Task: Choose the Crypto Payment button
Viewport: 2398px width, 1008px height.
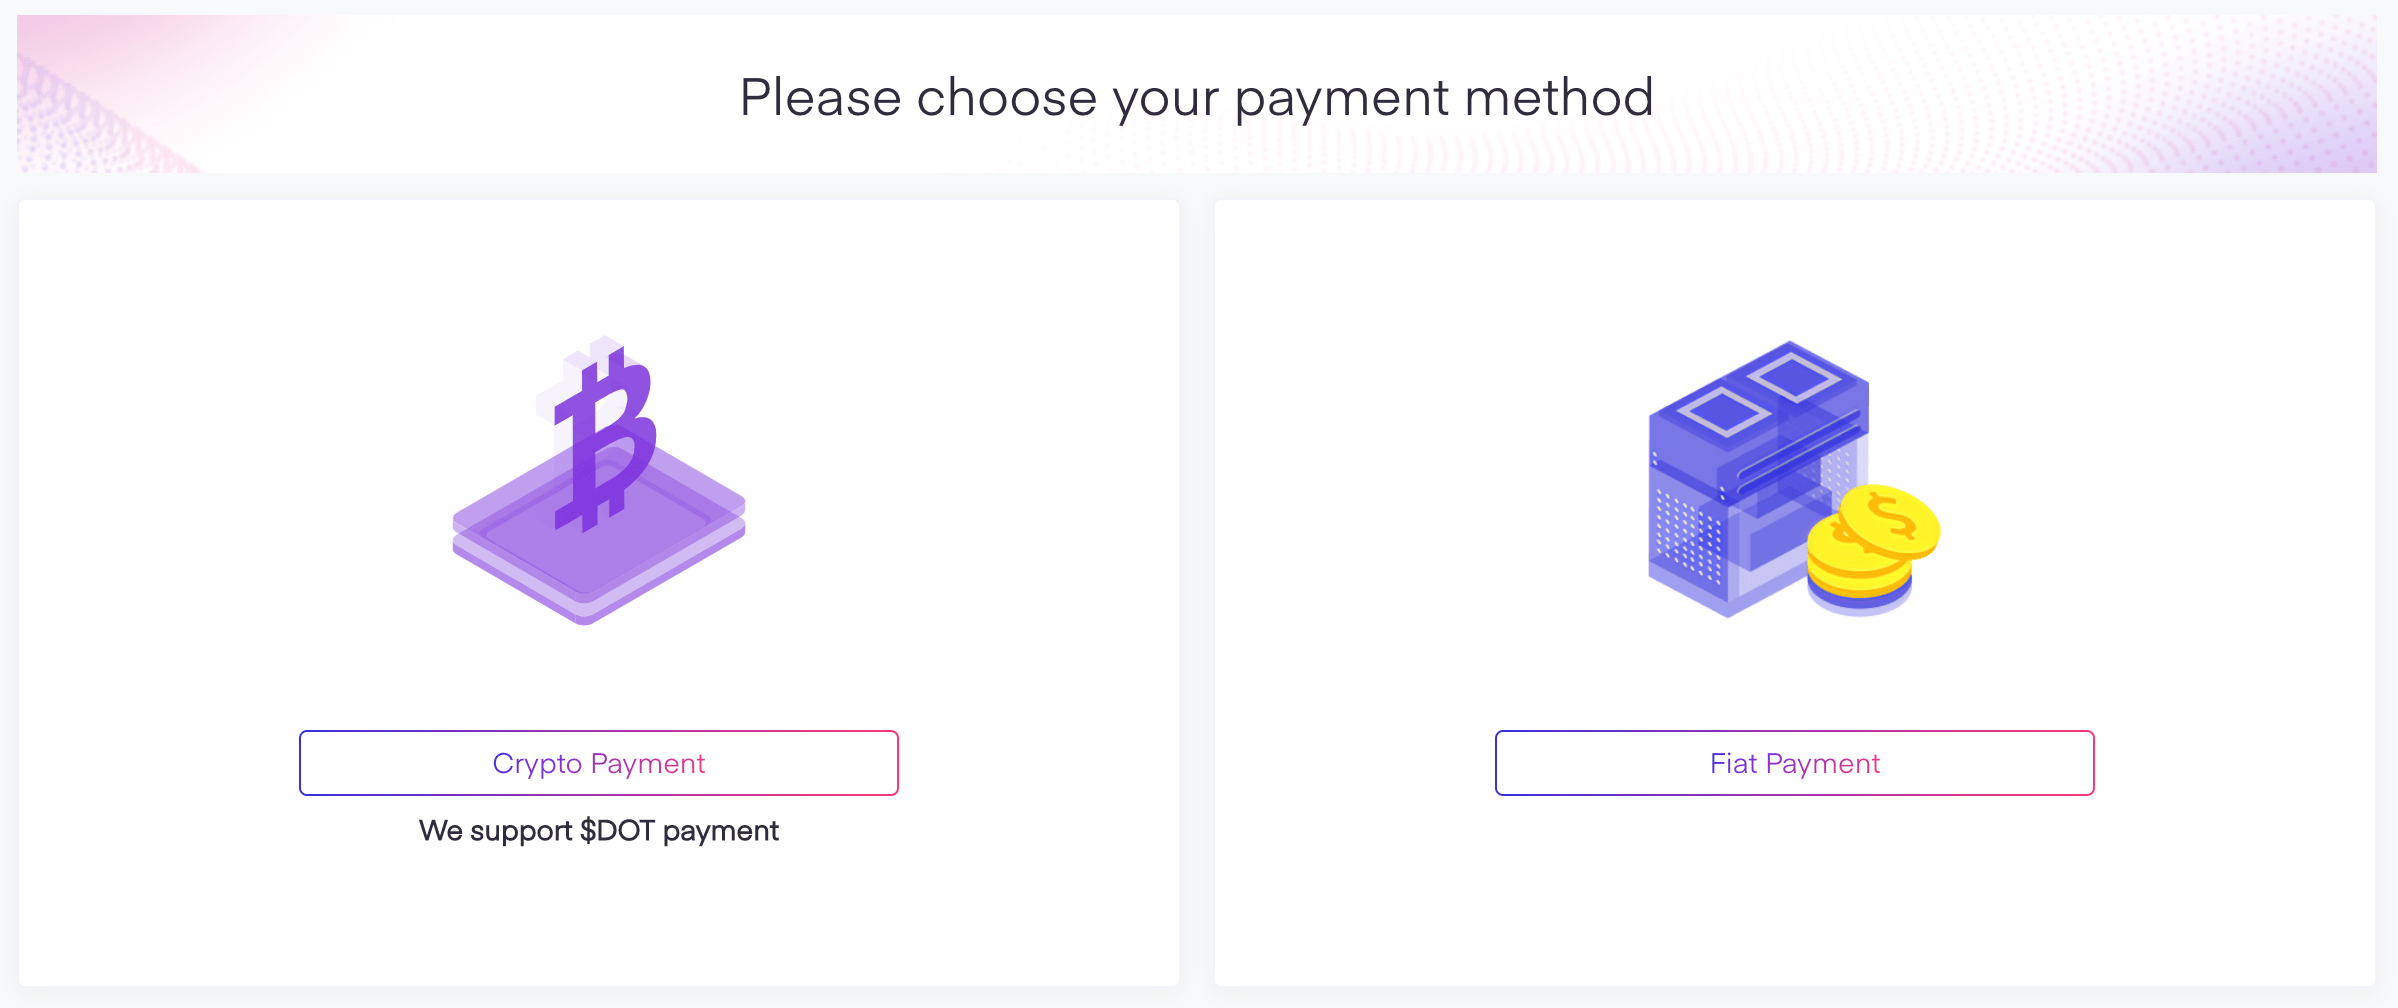Action: point(599,763)
